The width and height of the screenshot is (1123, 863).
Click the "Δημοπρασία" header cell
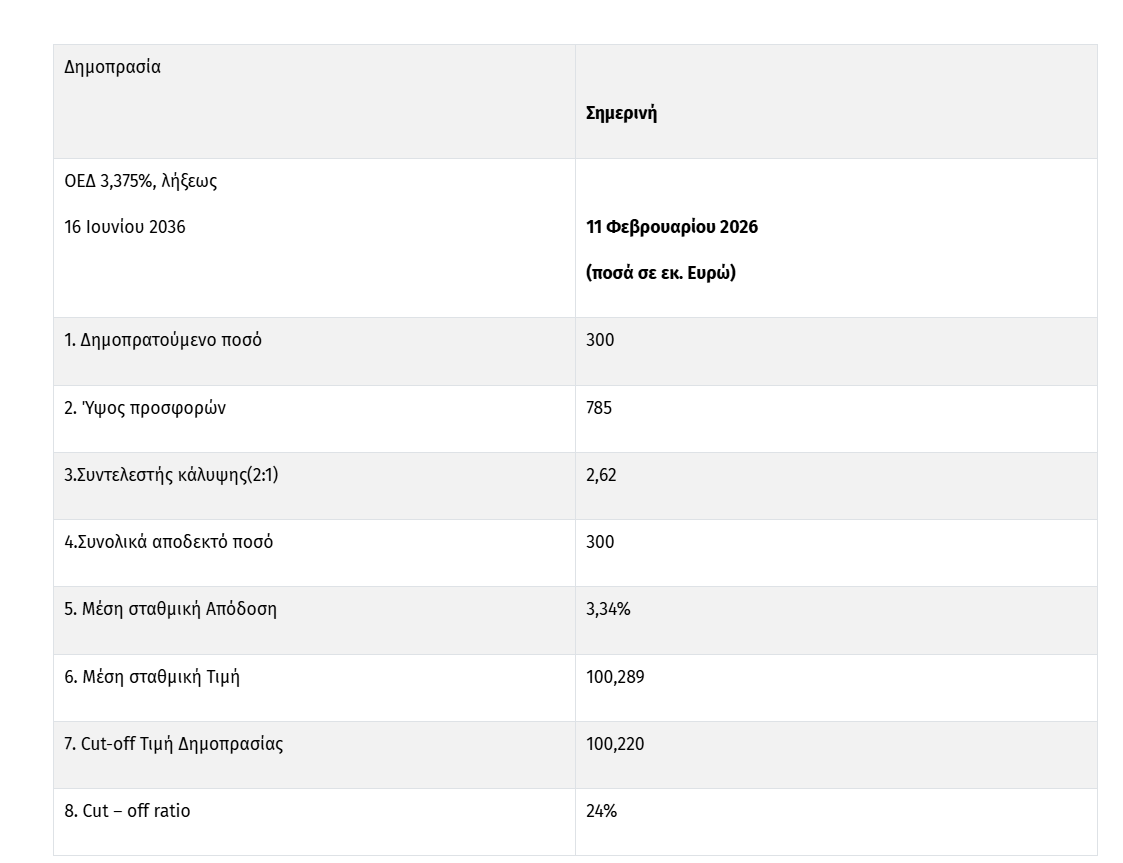[x=112, y=68]
